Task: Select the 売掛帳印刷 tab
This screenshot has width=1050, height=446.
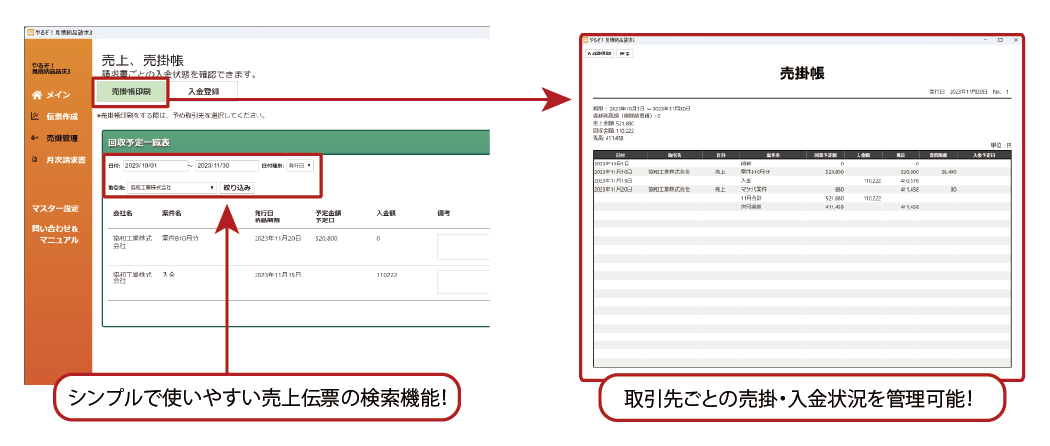Action: (x=131, y=91)
